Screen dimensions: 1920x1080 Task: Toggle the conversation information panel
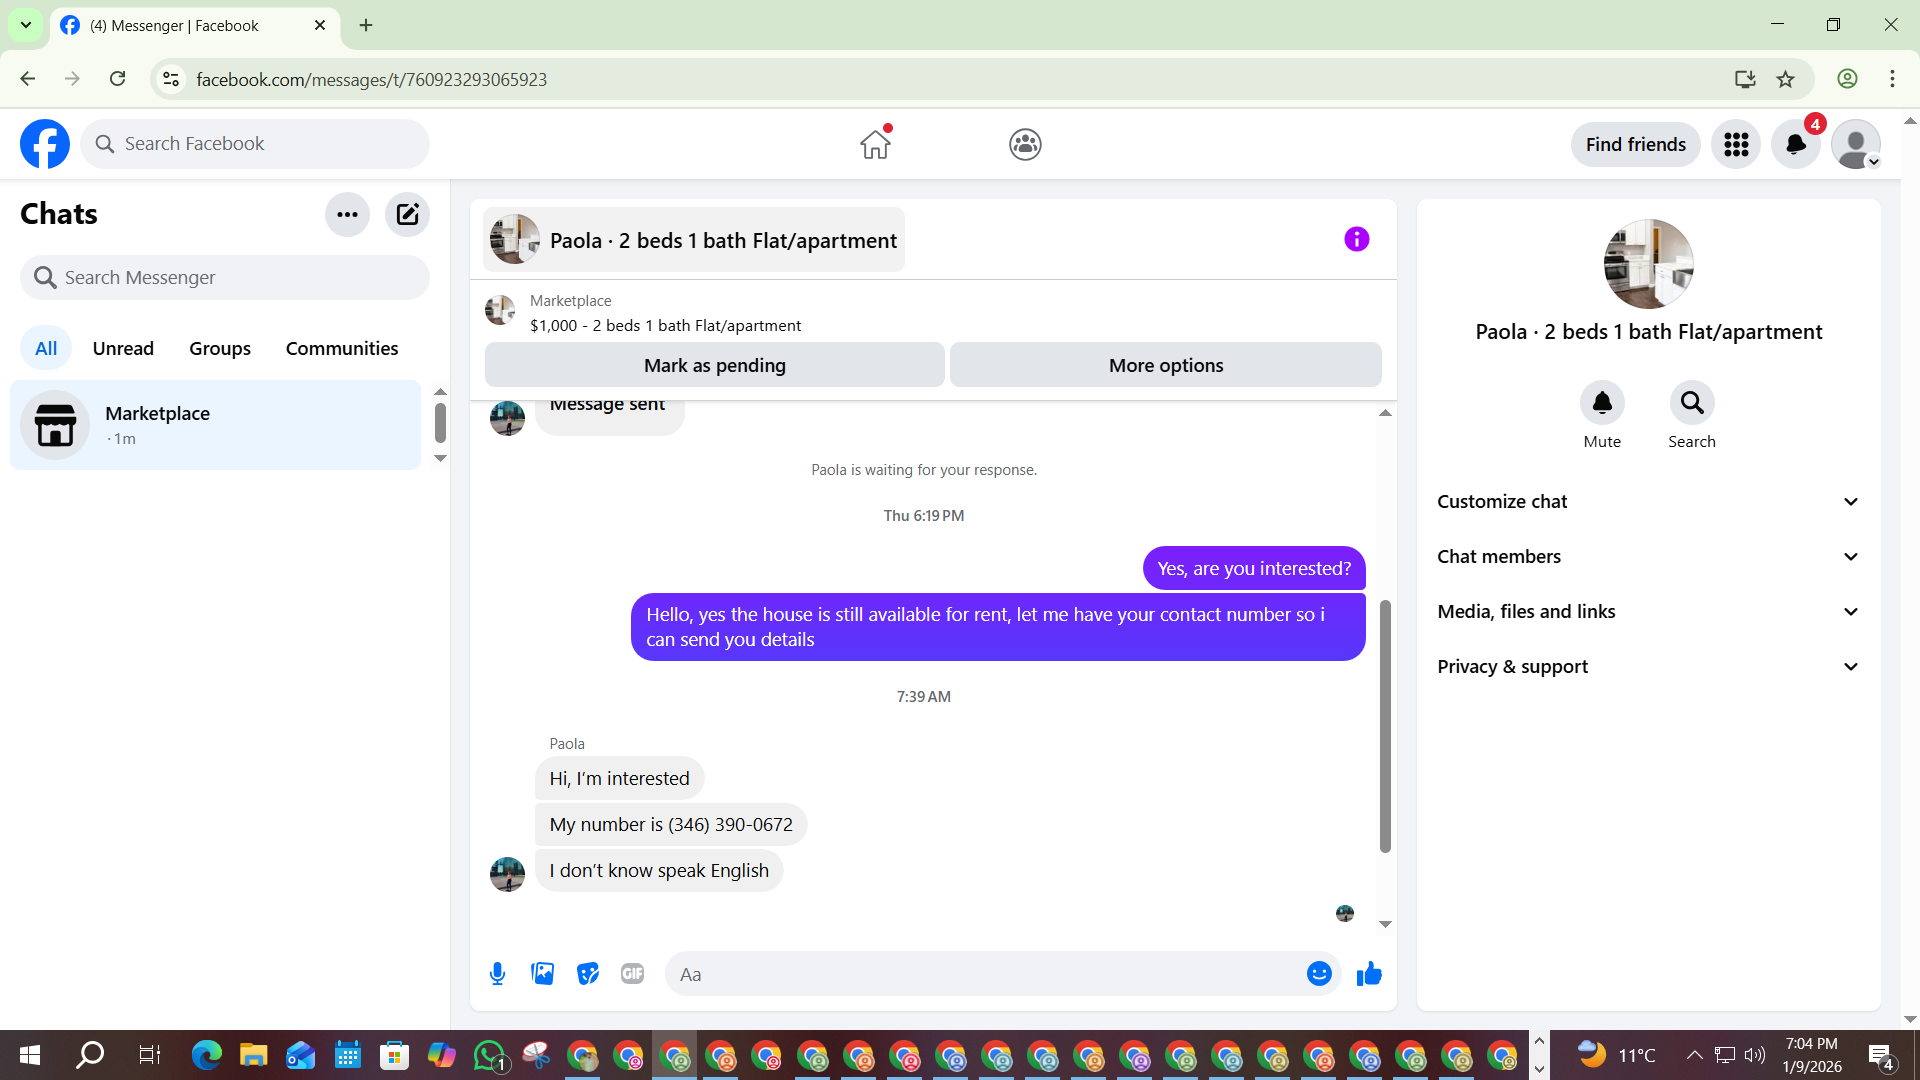pos(1356,239)
